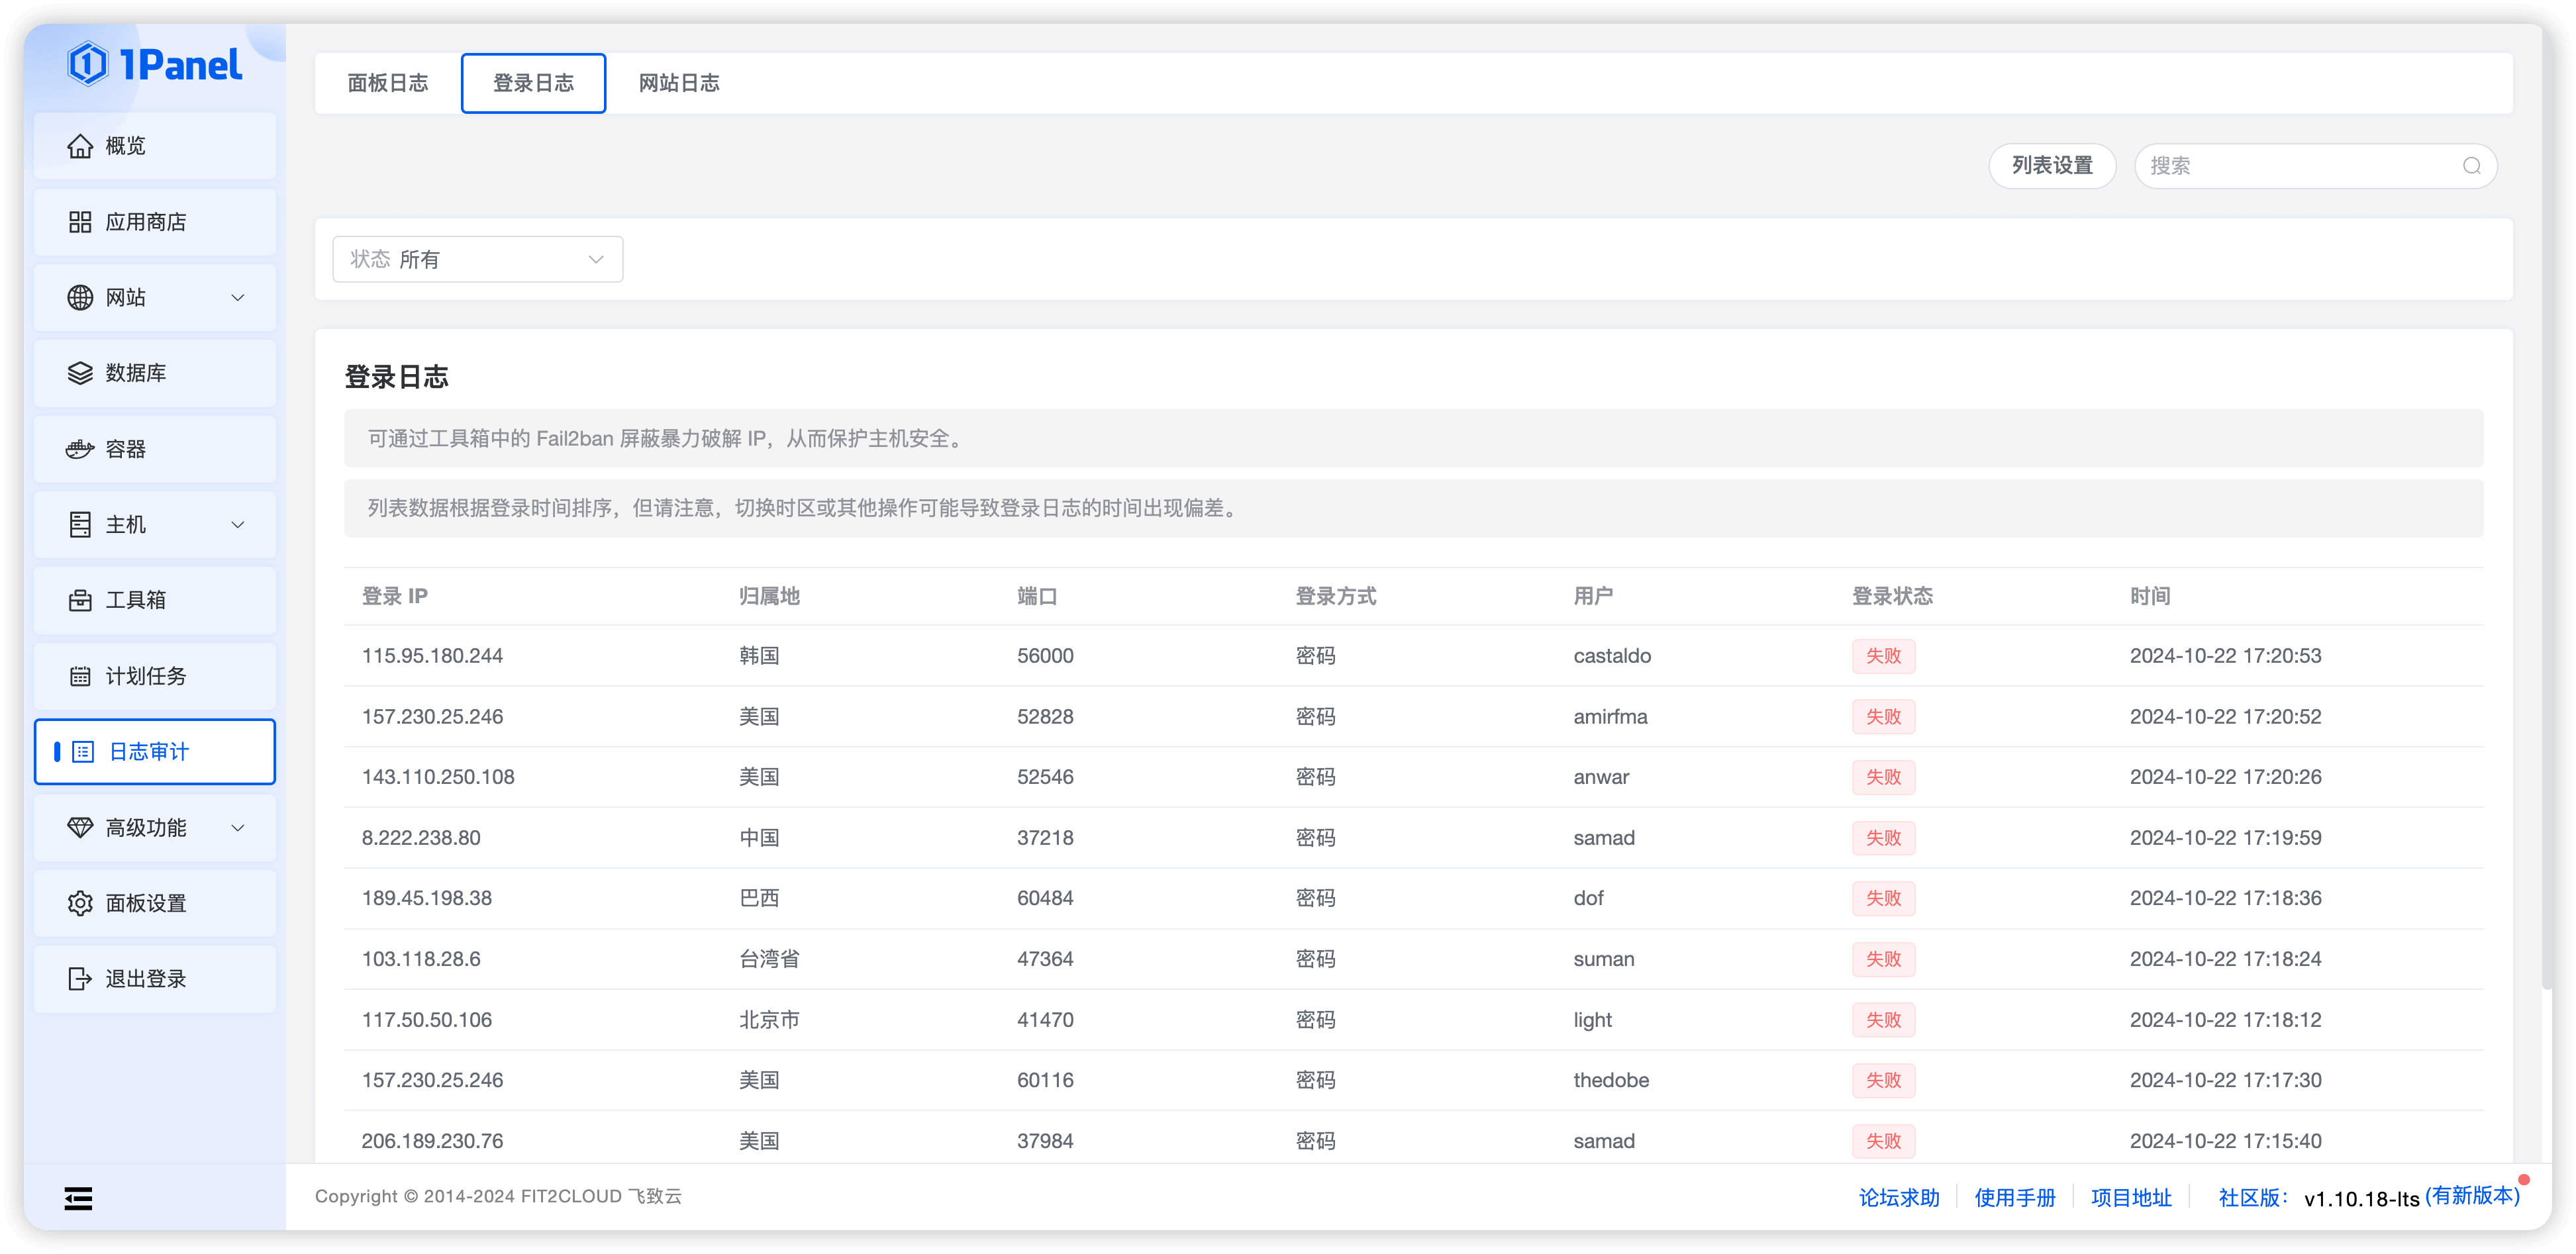This screenshot has height=1254, width=2576.
Task: Open the 应用商店 app store grid icon
Action: tap(80, 222)
